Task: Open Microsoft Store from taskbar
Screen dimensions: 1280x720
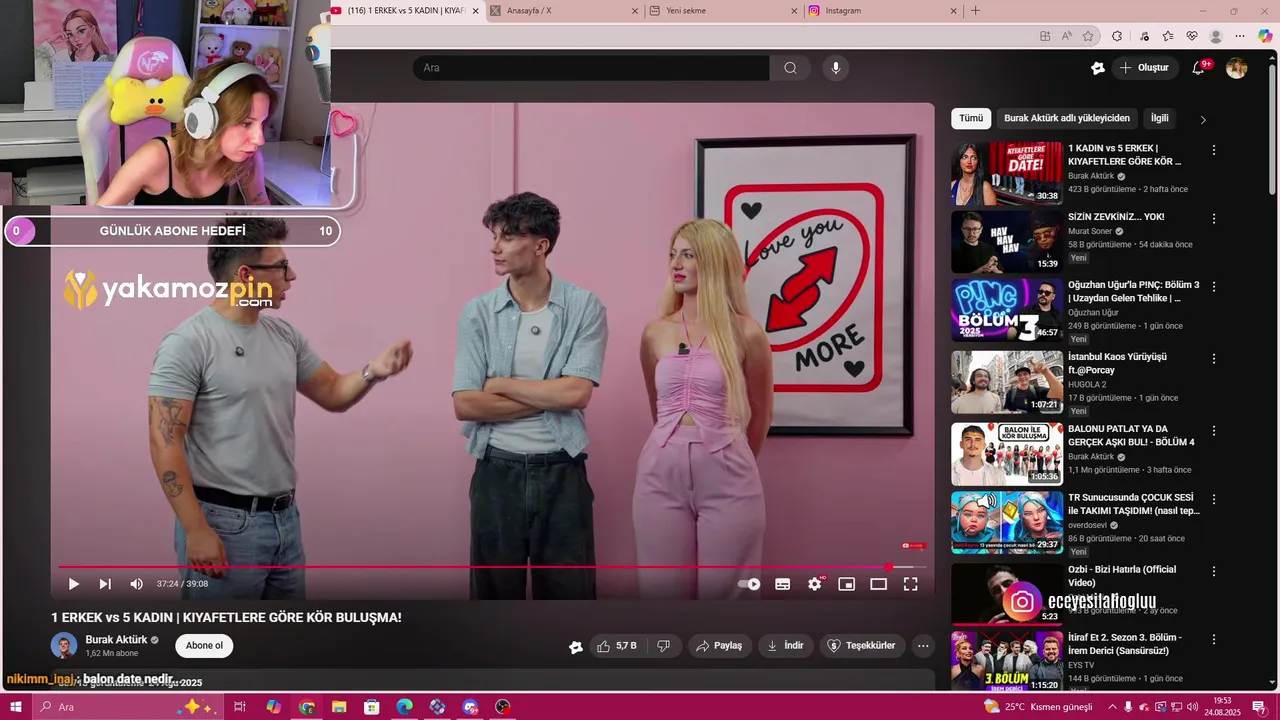Action: pyautogui.click(x=372, y=707)
